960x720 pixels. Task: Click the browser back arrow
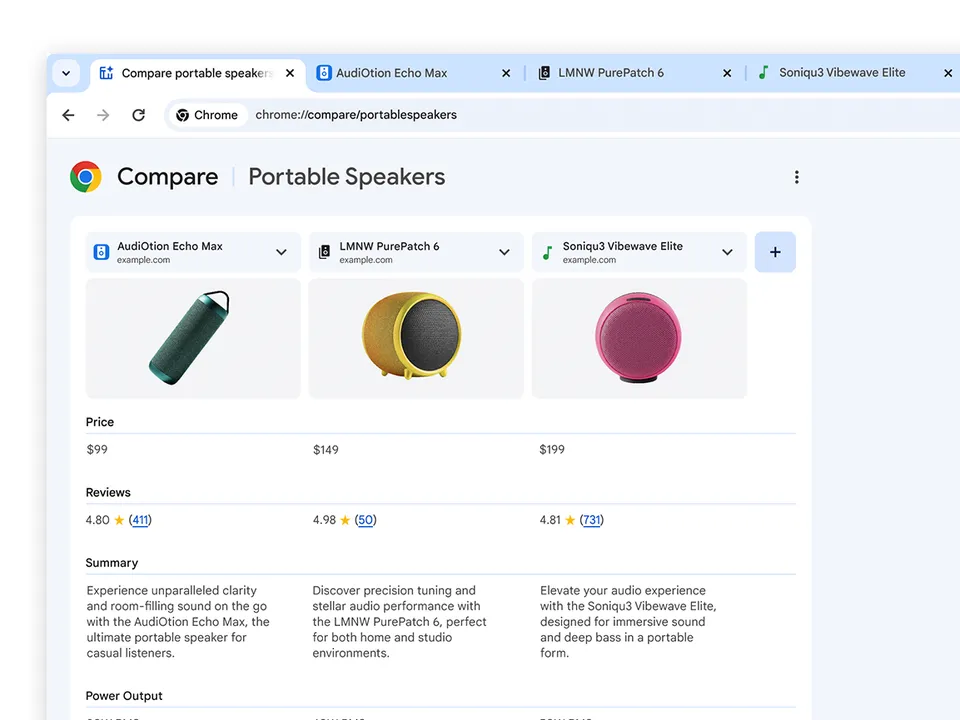click(68, 115)
